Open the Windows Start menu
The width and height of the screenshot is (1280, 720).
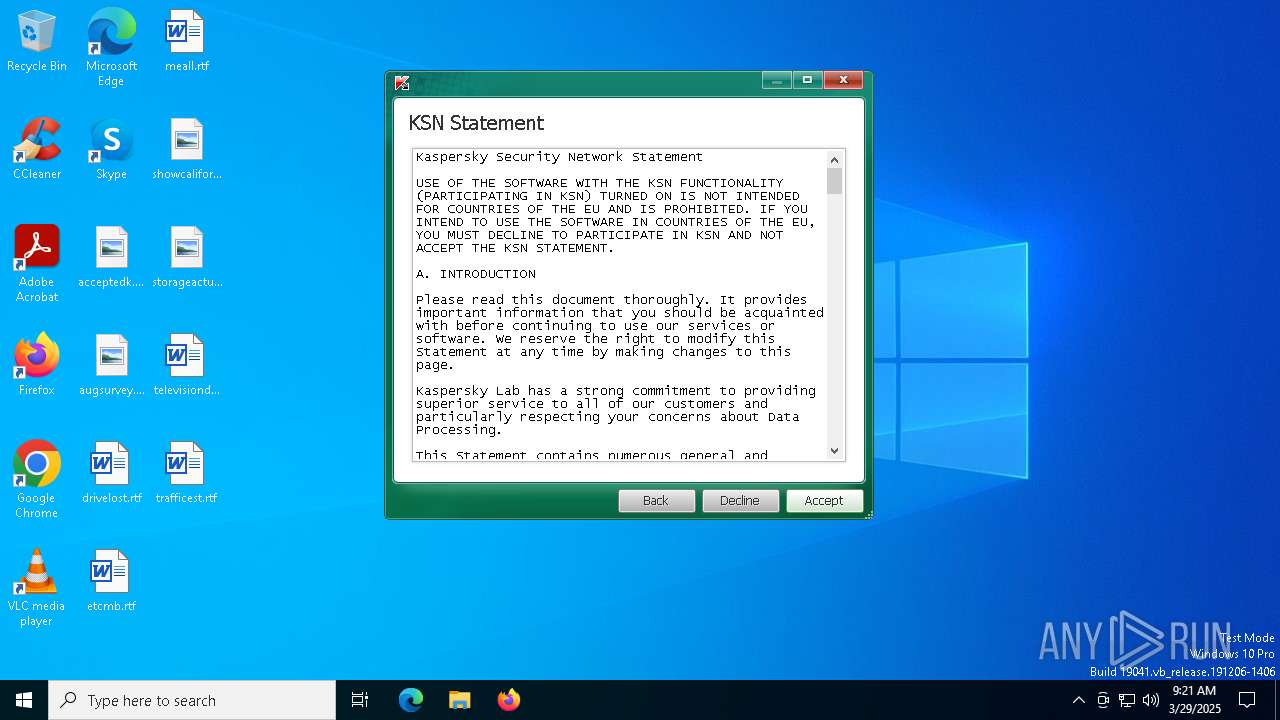tap(24, 700)
